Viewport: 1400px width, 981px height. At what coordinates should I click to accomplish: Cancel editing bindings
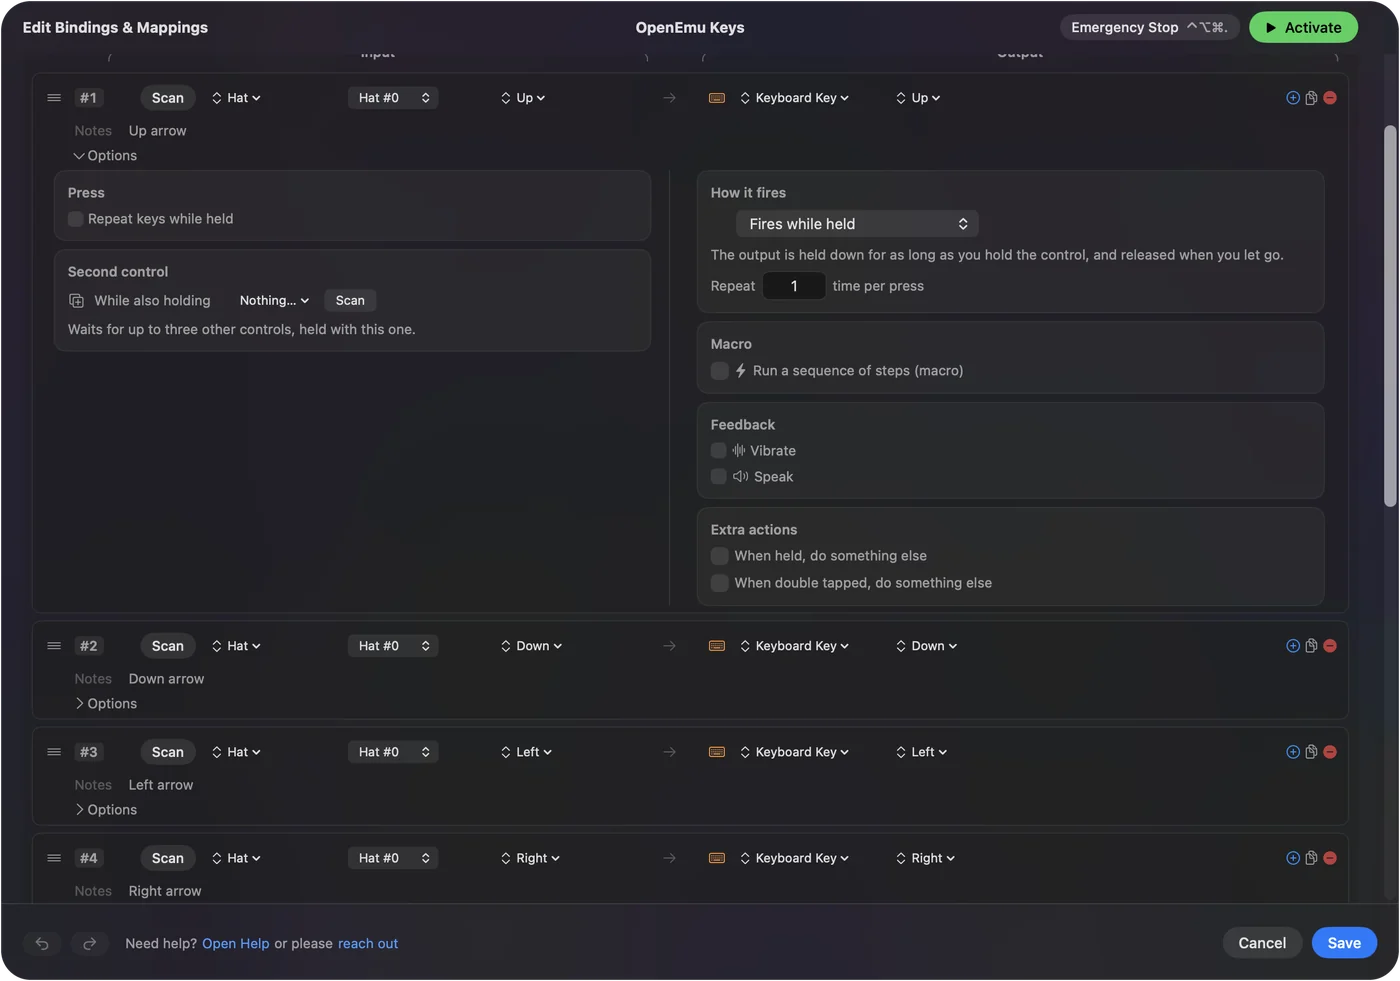click(x=1262, y=943)
